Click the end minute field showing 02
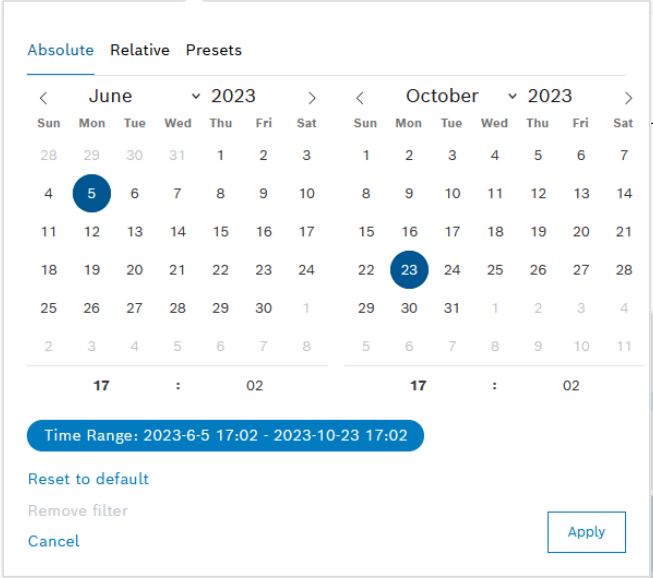 tap(571, 385)
